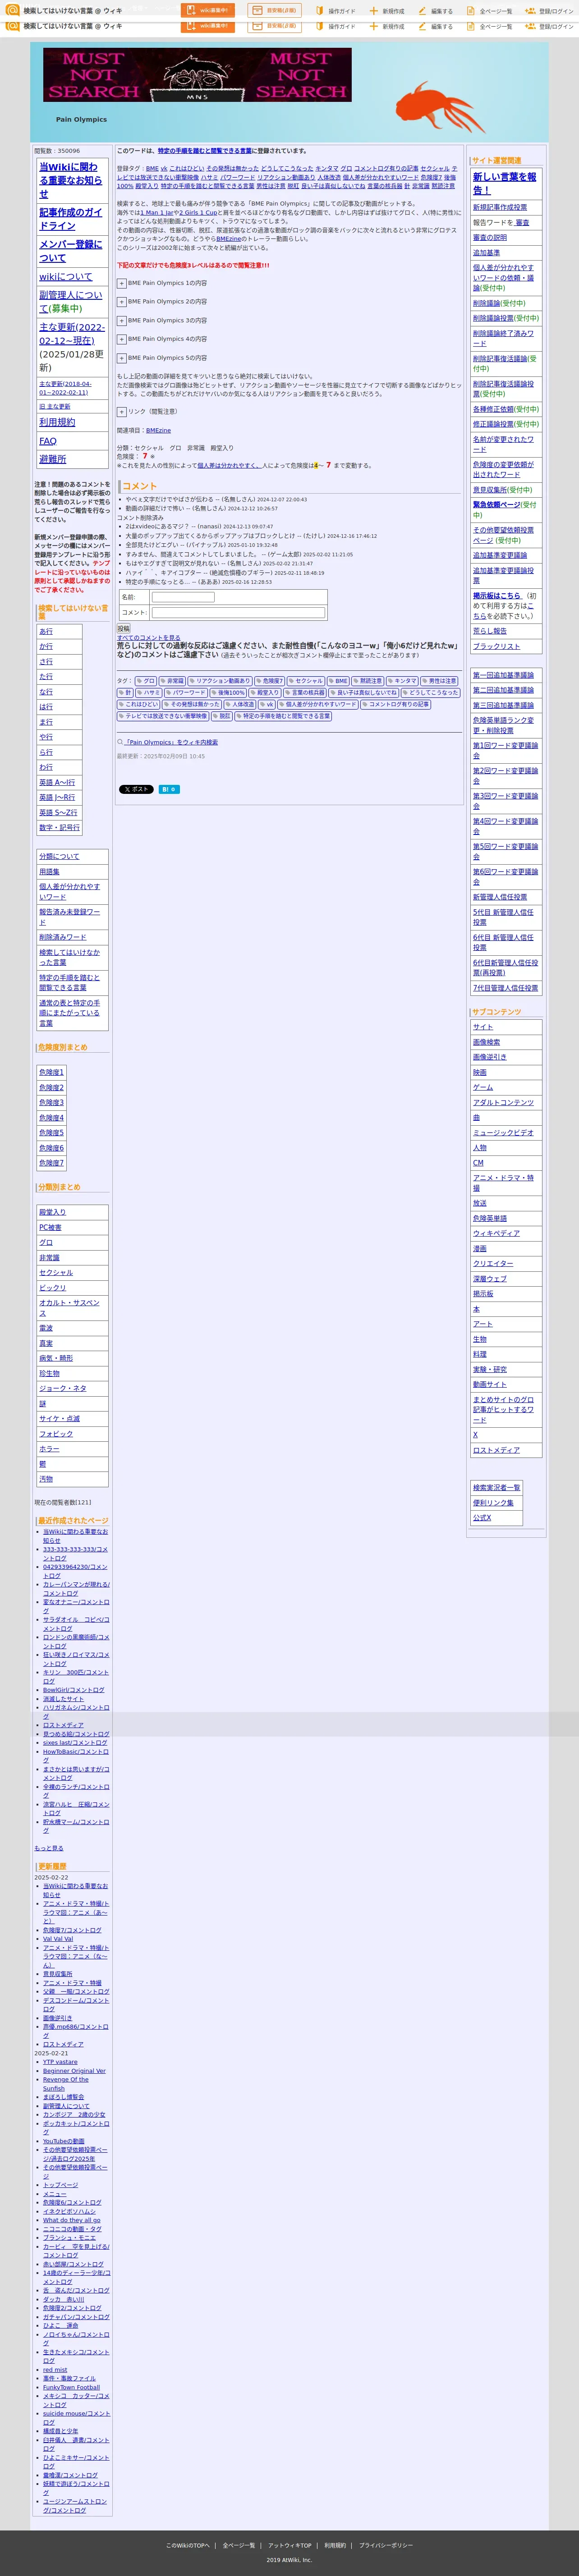This screenshot has height=2576, width=579.
Task: Open the か行 index page
Action: pos(46,647)
